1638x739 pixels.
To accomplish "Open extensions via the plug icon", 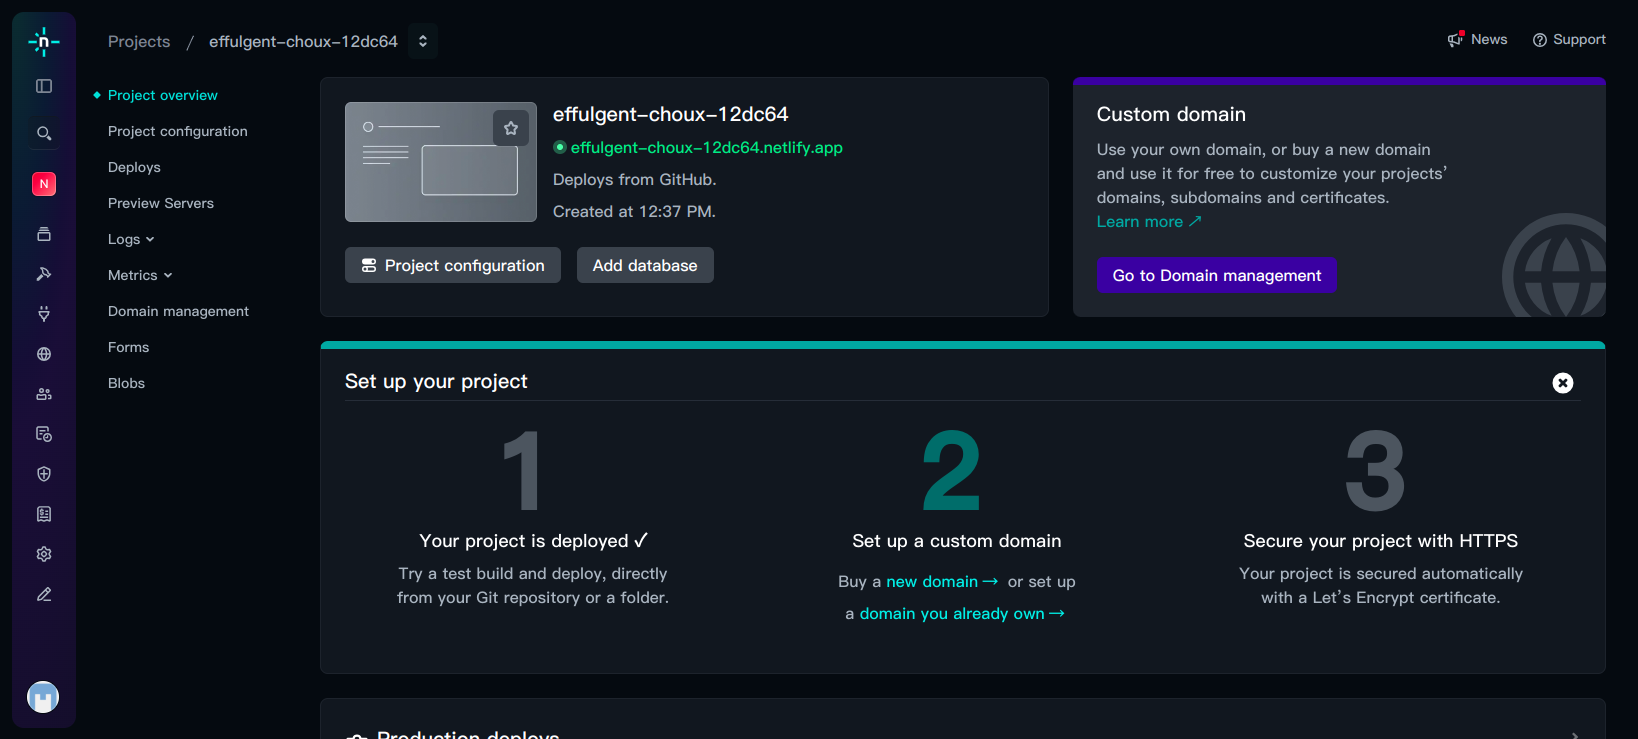I will pos(44,314).
